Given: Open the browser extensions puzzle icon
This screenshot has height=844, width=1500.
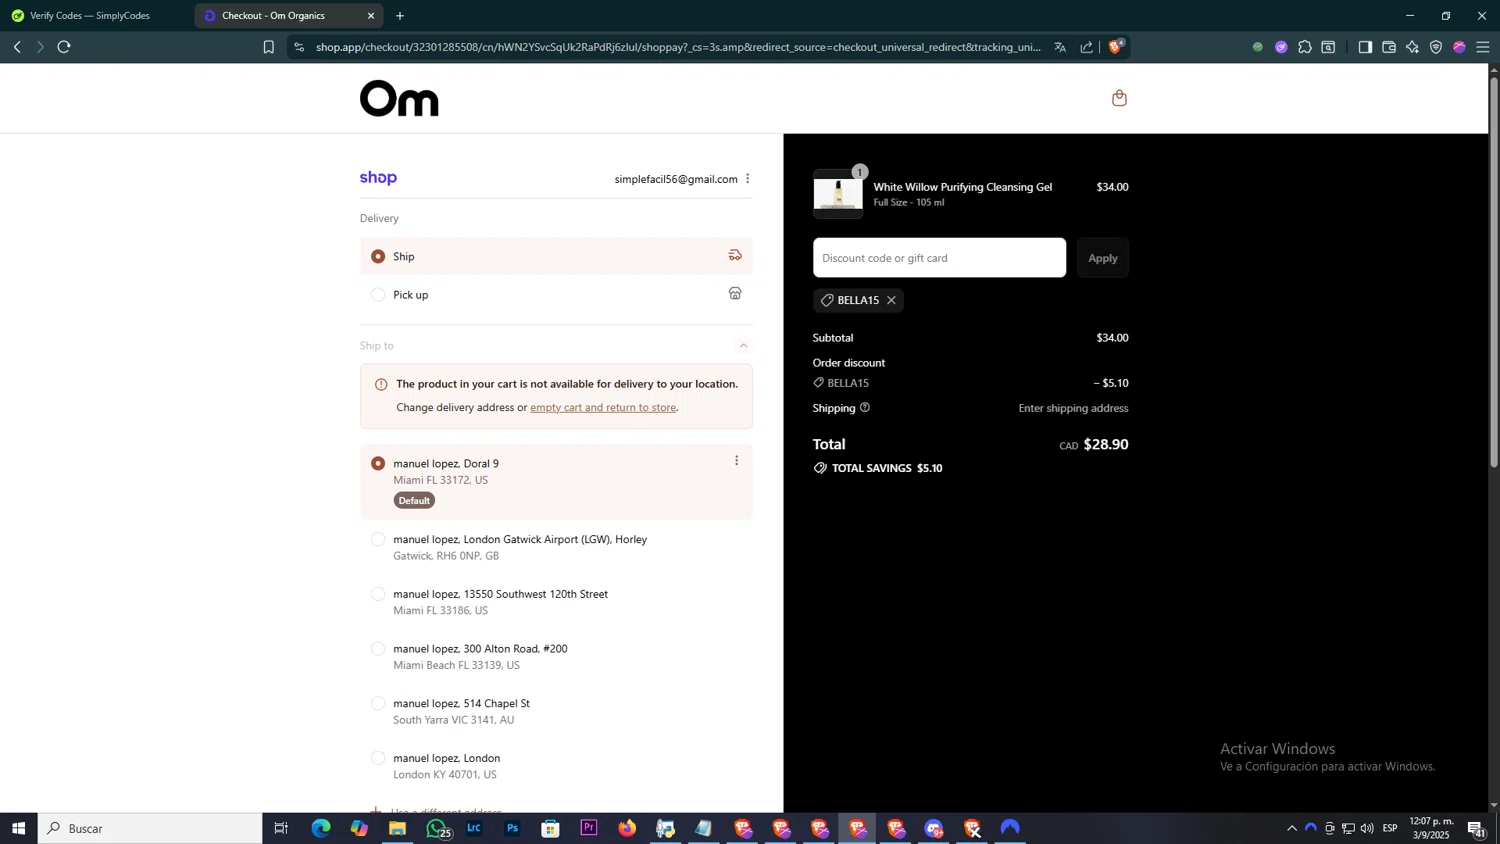Looking at the screenshot, I should pyautogui.click(x=1305, y=47).
